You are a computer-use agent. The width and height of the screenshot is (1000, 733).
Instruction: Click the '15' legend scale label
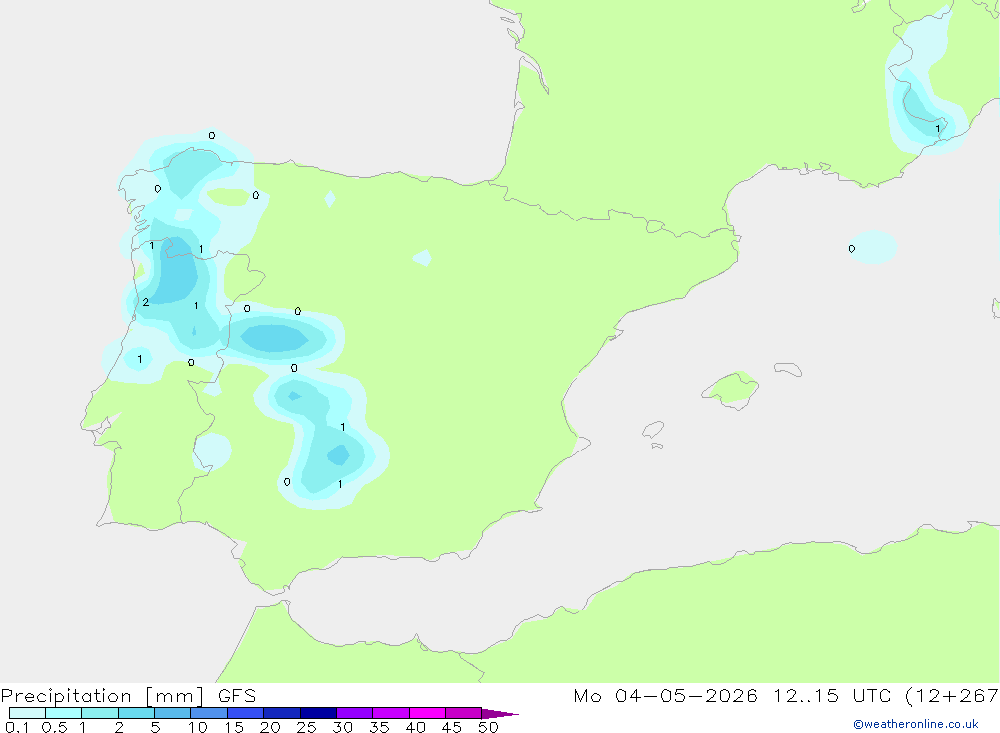[x=234, y=727]
